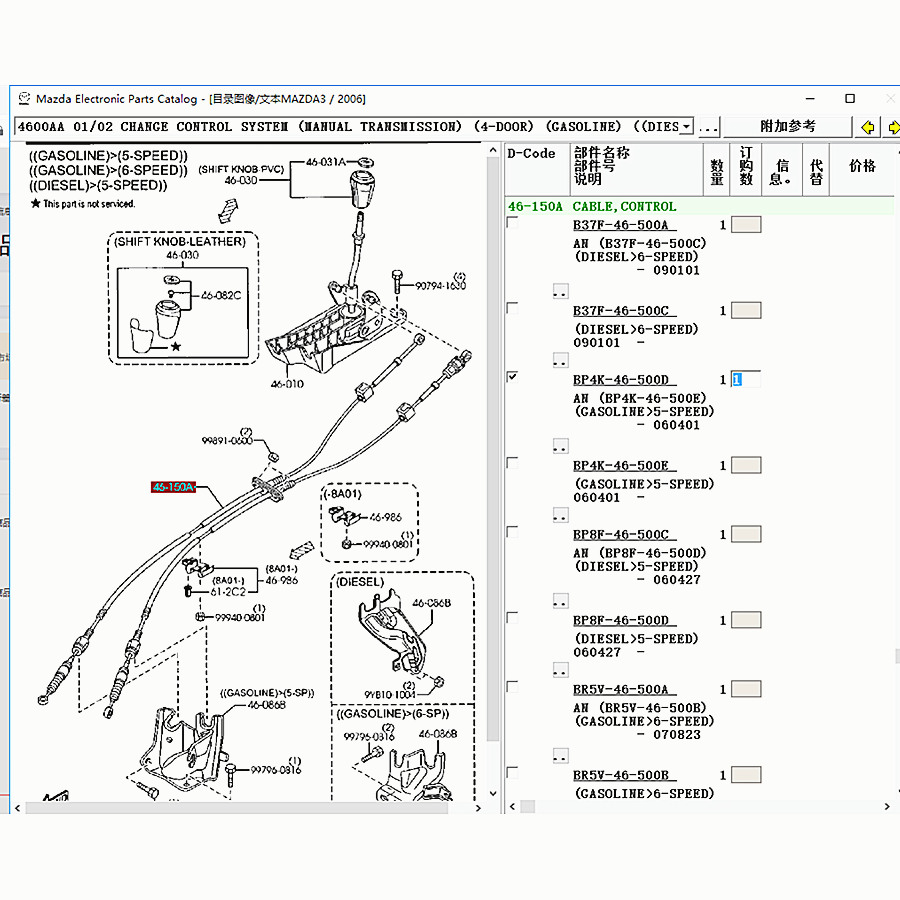Check the box for BR5V-46-500A
Image resolution: width=900 pixels, height=900 pixels.
pyautogui.click(x=513, y=687)
